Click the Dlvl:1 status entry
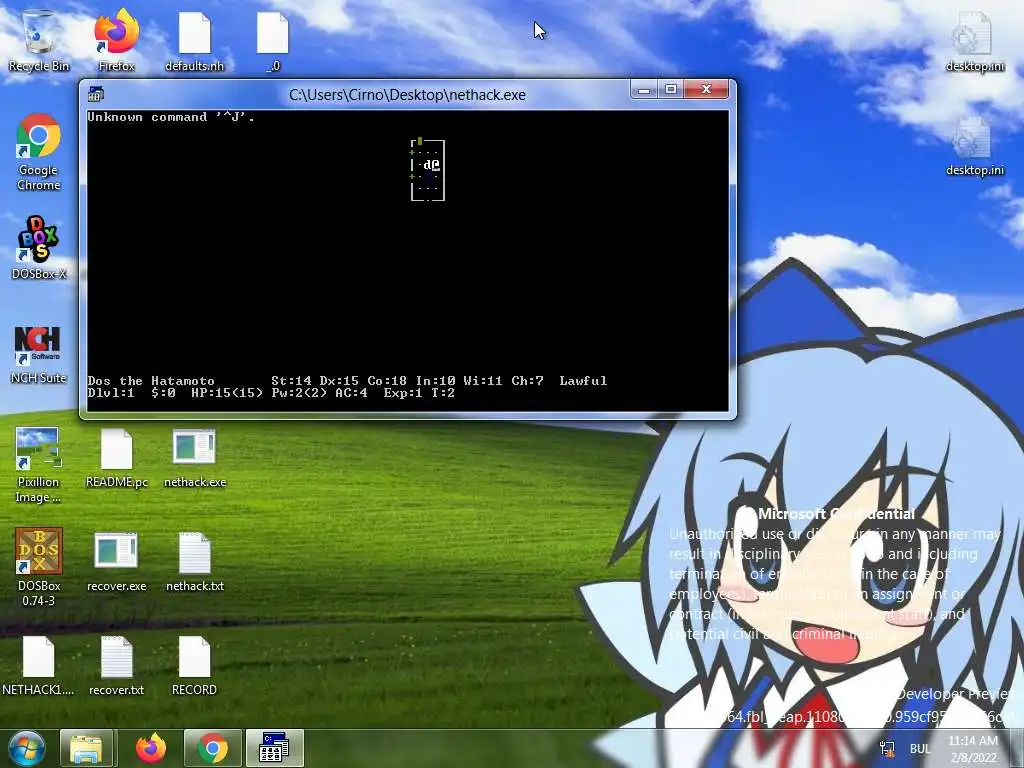This screenshot has height=768, width=1024. pyautogui.click(x=111, y=393)
